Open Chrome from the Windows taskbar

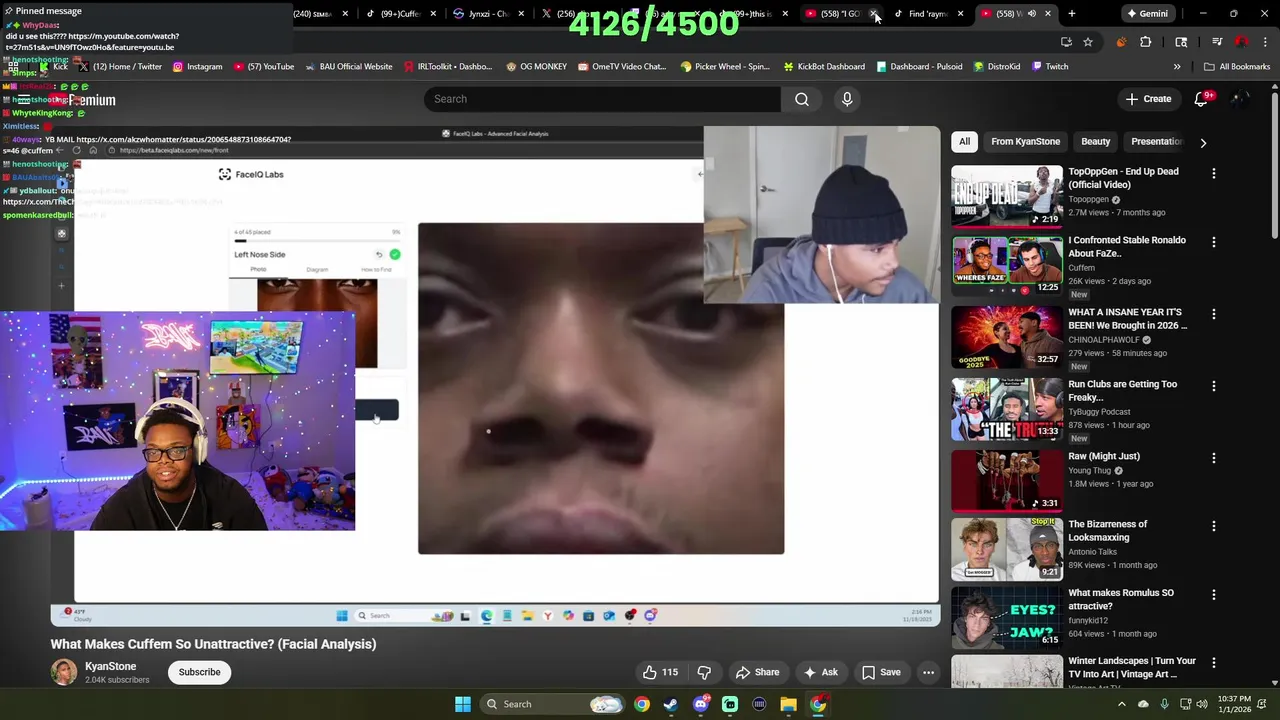point(642,704)
